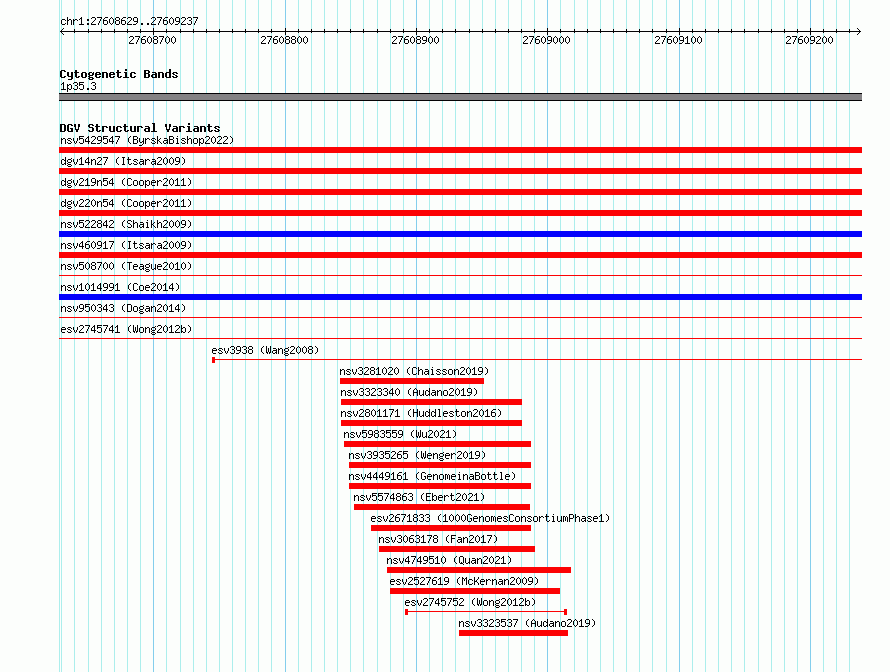
Task: Select the nsv5983559 (Wu2021) red bar
Action: coord(437,444)
